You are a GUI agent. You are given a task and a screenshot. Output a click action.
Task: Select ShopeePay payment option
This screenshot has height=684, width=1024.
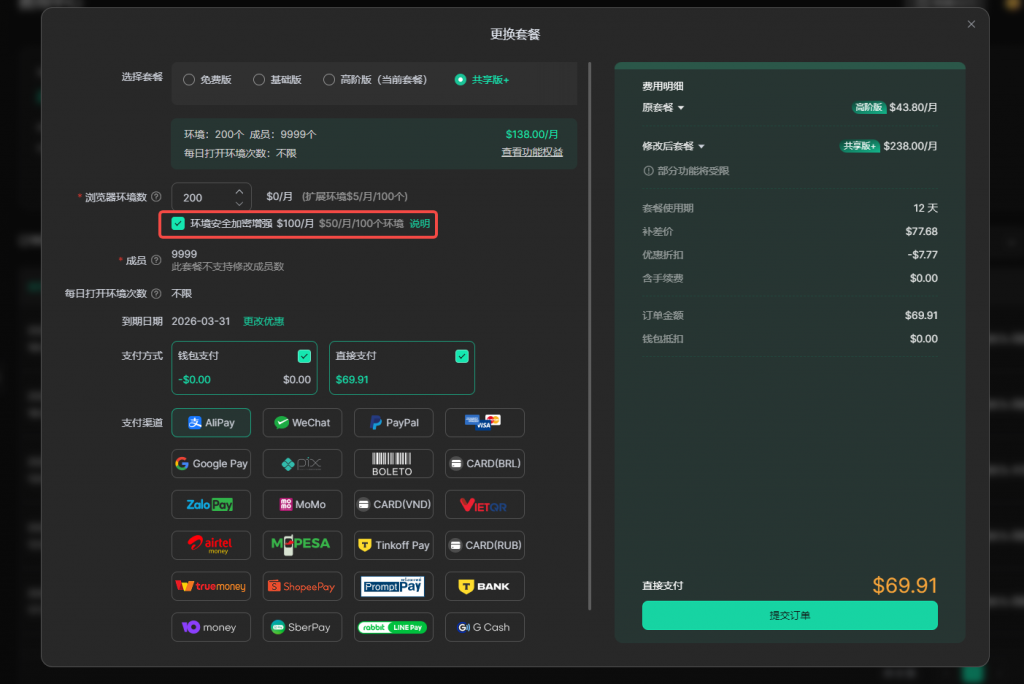[302, 586]
